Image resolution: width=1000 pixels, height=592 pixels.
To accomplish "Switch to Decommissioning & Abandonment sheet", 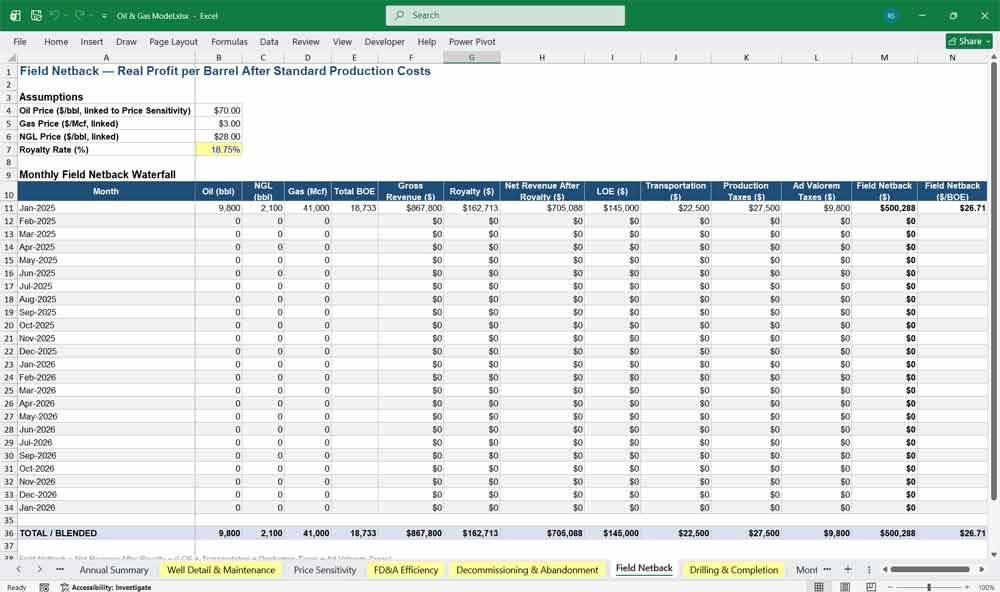I will tap(527, 570).
